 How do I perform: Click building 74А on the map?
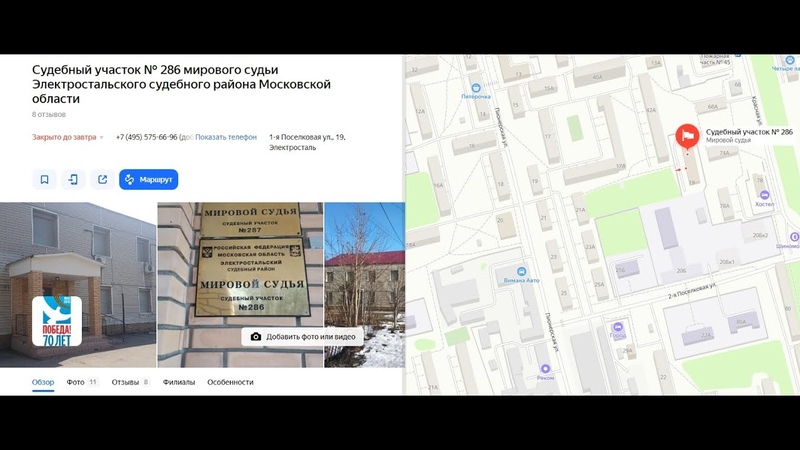[724, 153]
